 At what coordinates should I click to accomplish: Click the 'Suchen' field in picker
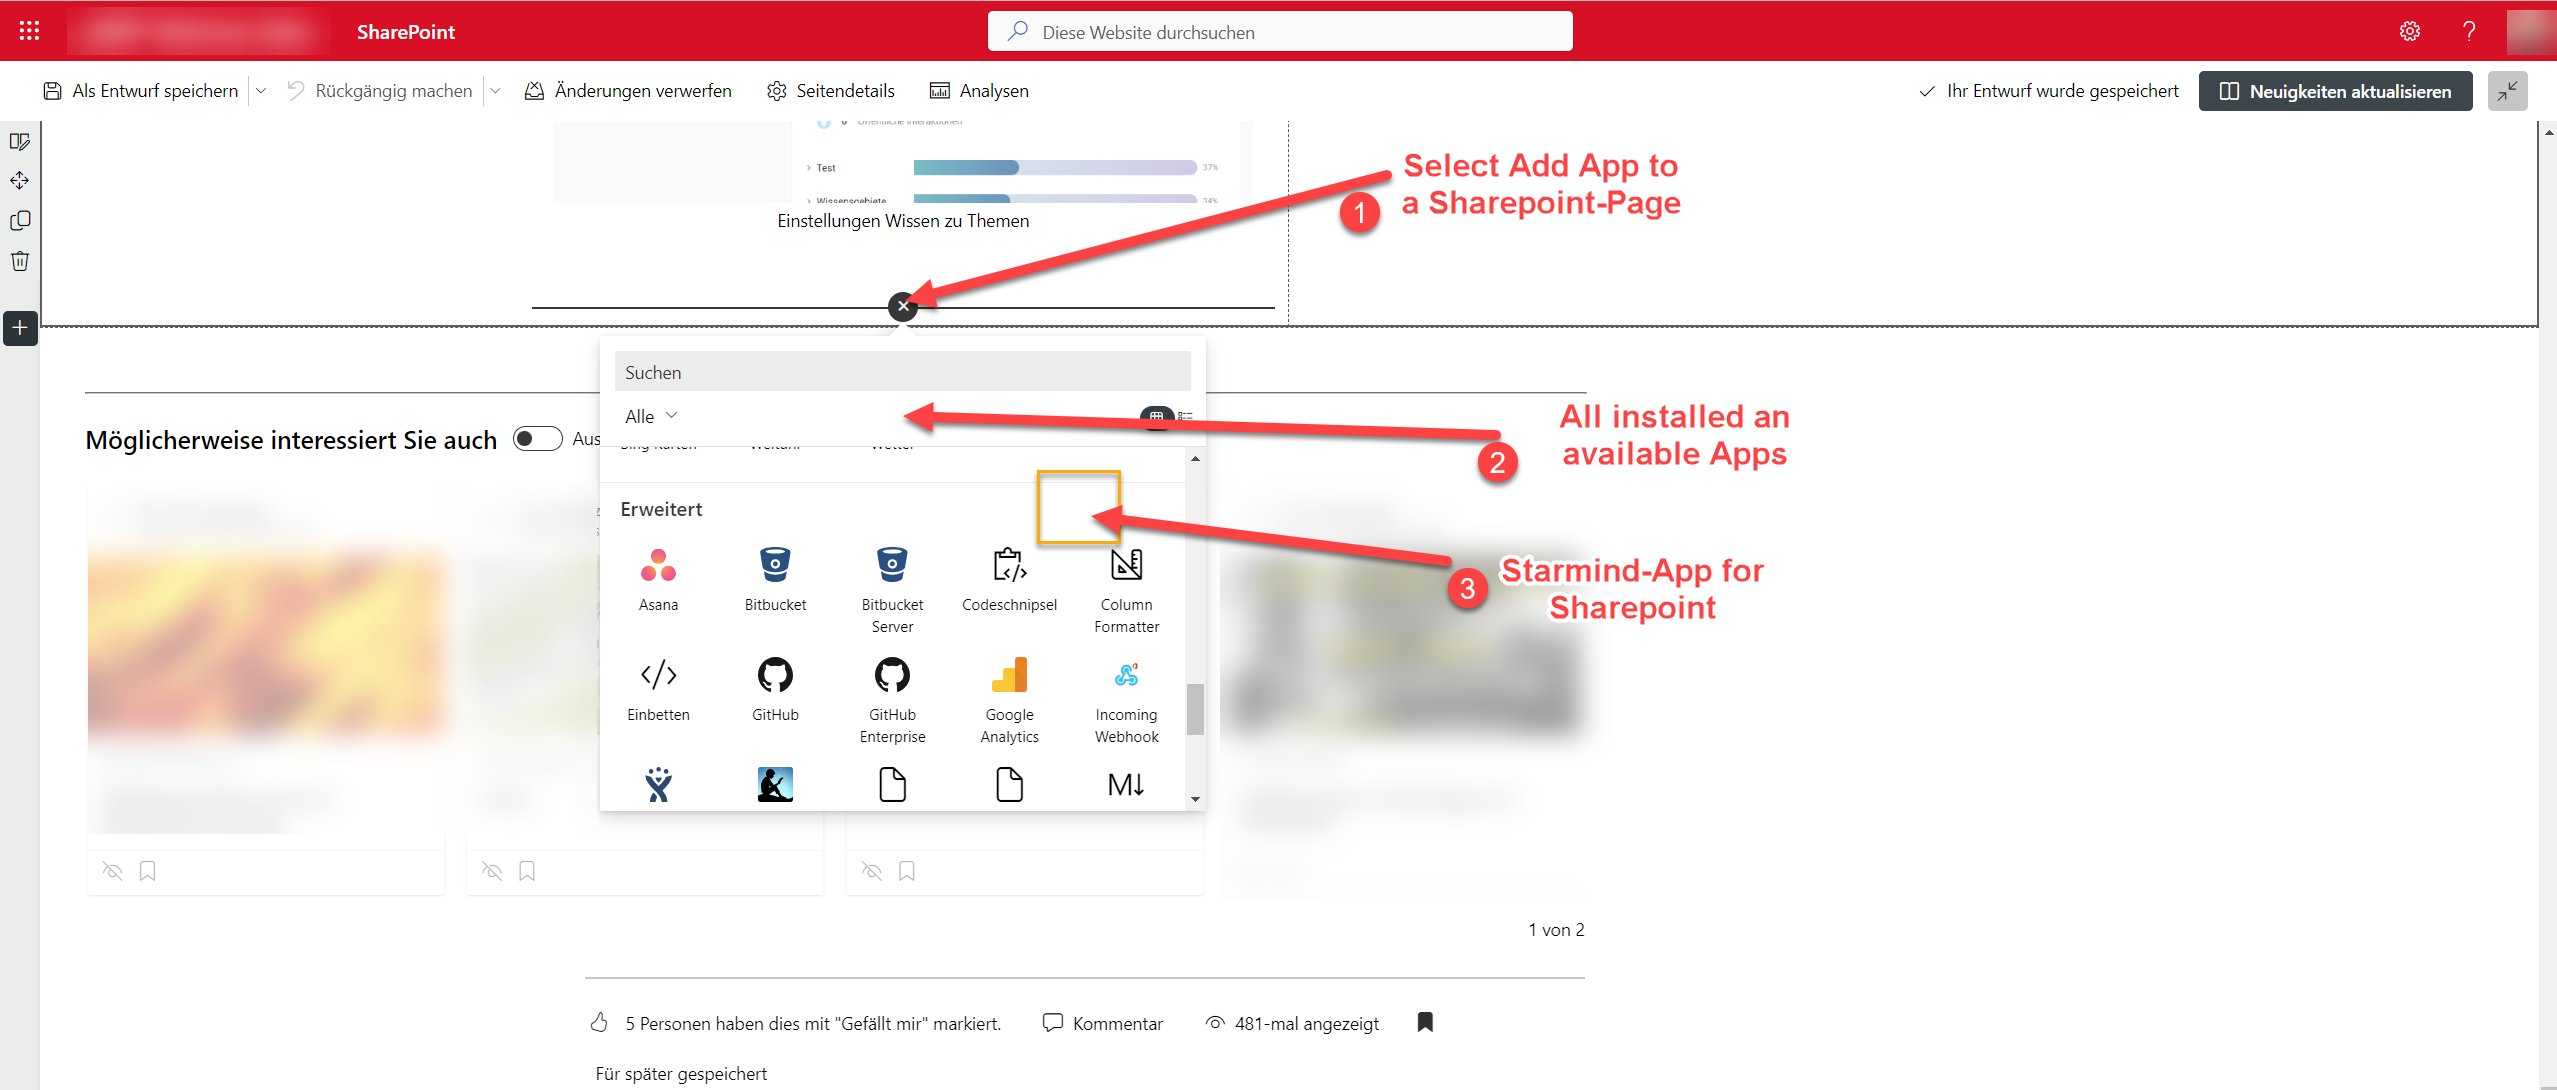click(903, 372)
